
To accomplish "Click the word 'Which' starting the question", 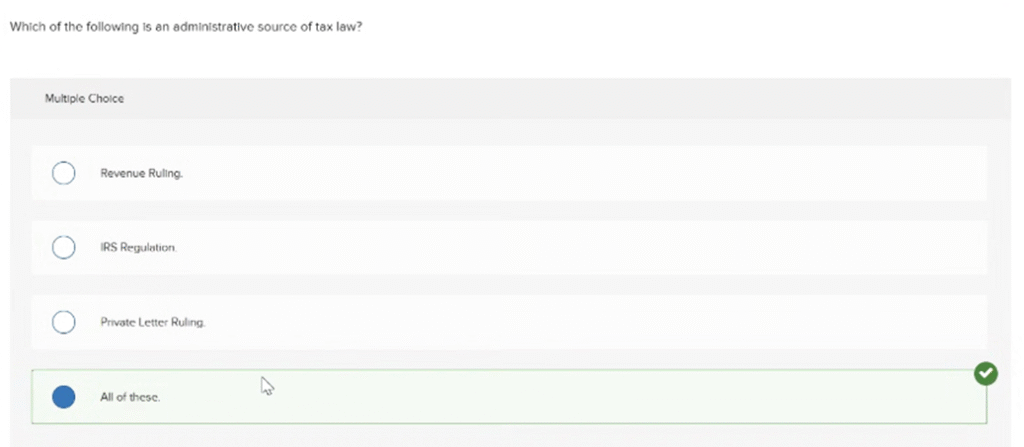I will [x=24, y=28].
